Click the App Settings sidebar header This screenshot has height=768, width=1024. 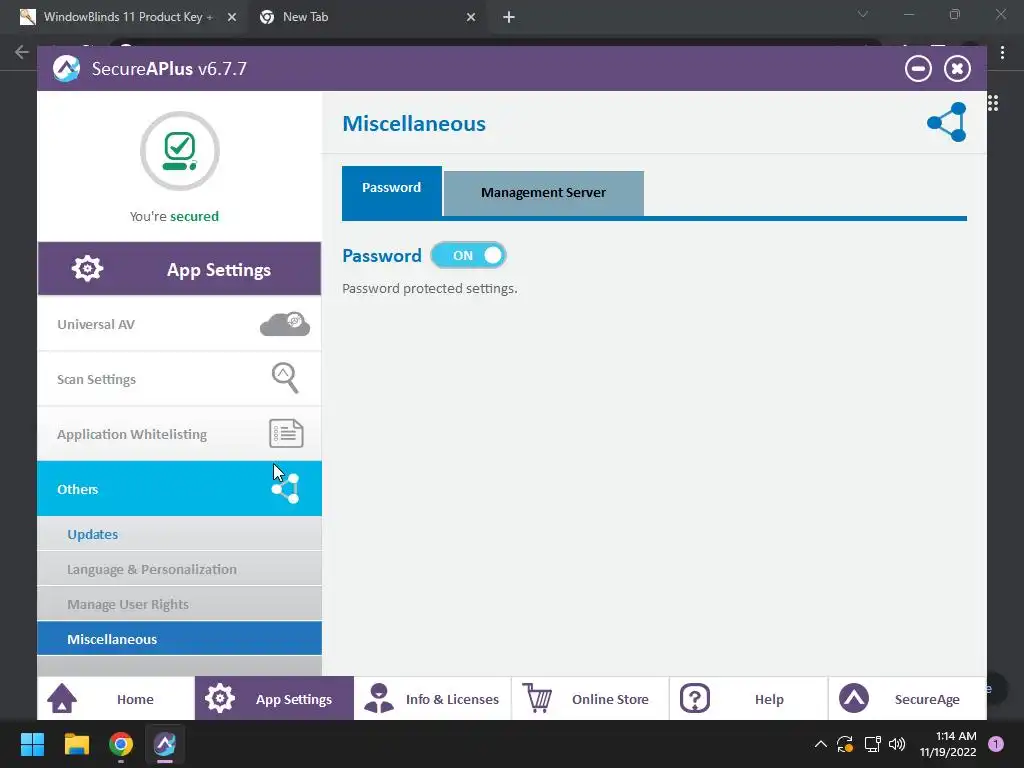click(x=180, y=268)
